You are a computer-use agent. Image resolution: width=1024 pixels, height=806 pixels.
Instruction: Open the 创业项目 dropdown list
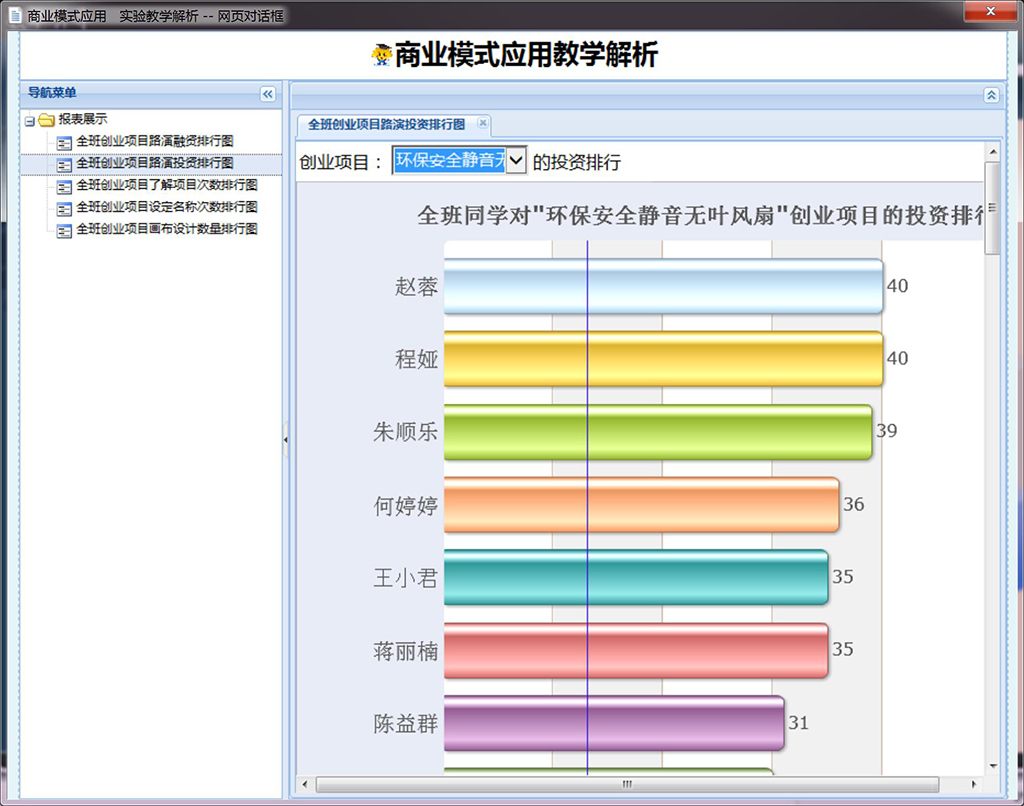coord(516,161)
